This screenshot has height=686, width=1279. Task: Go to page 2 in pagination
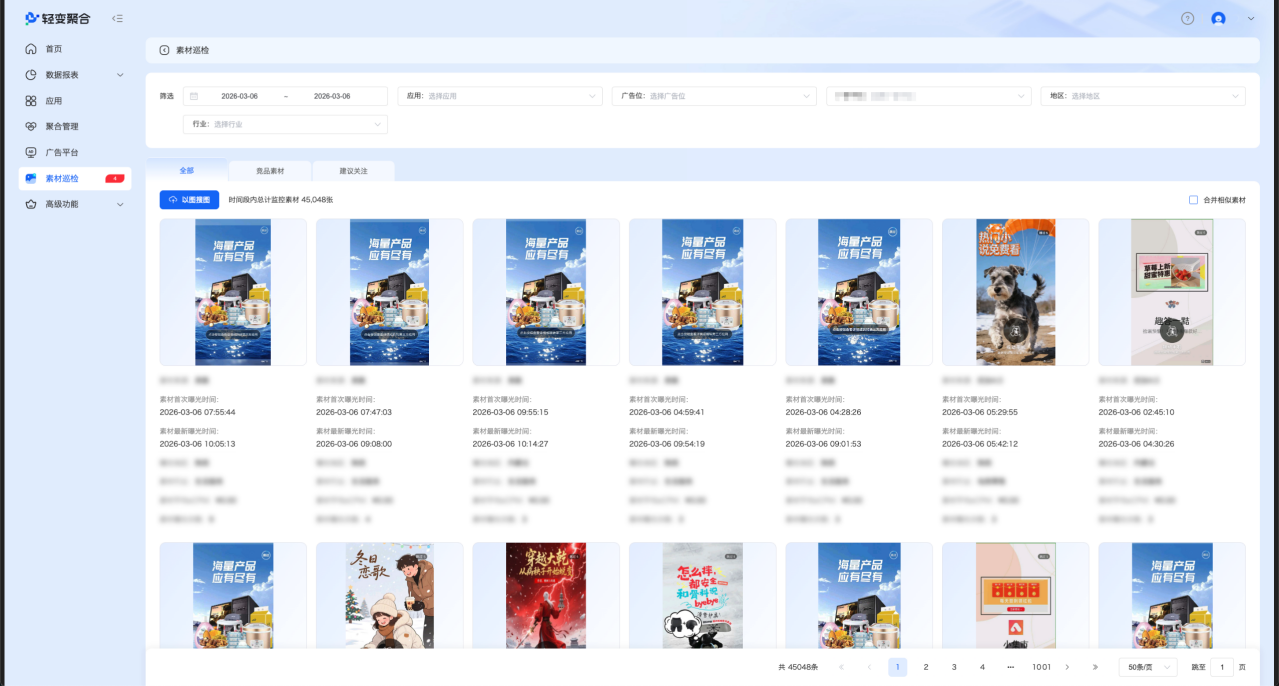coord(926,667)
